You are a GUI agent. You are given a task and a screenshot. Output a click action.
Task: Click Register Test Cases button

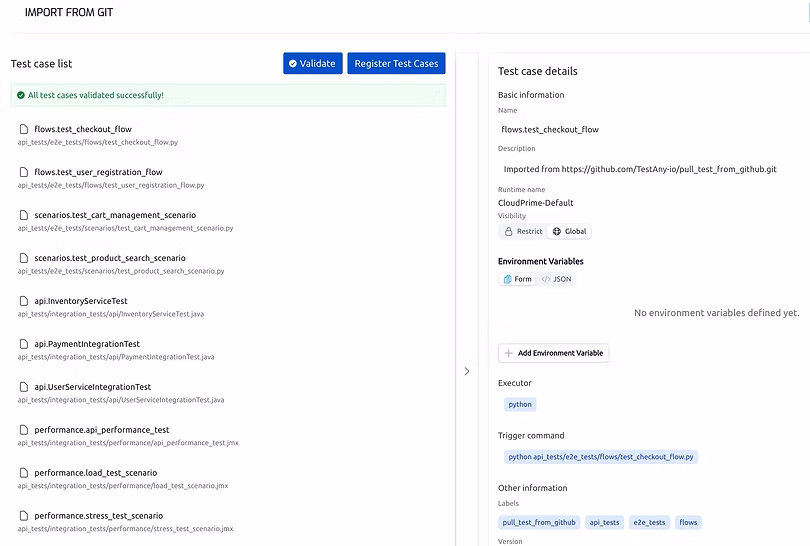tap(396, 64)
